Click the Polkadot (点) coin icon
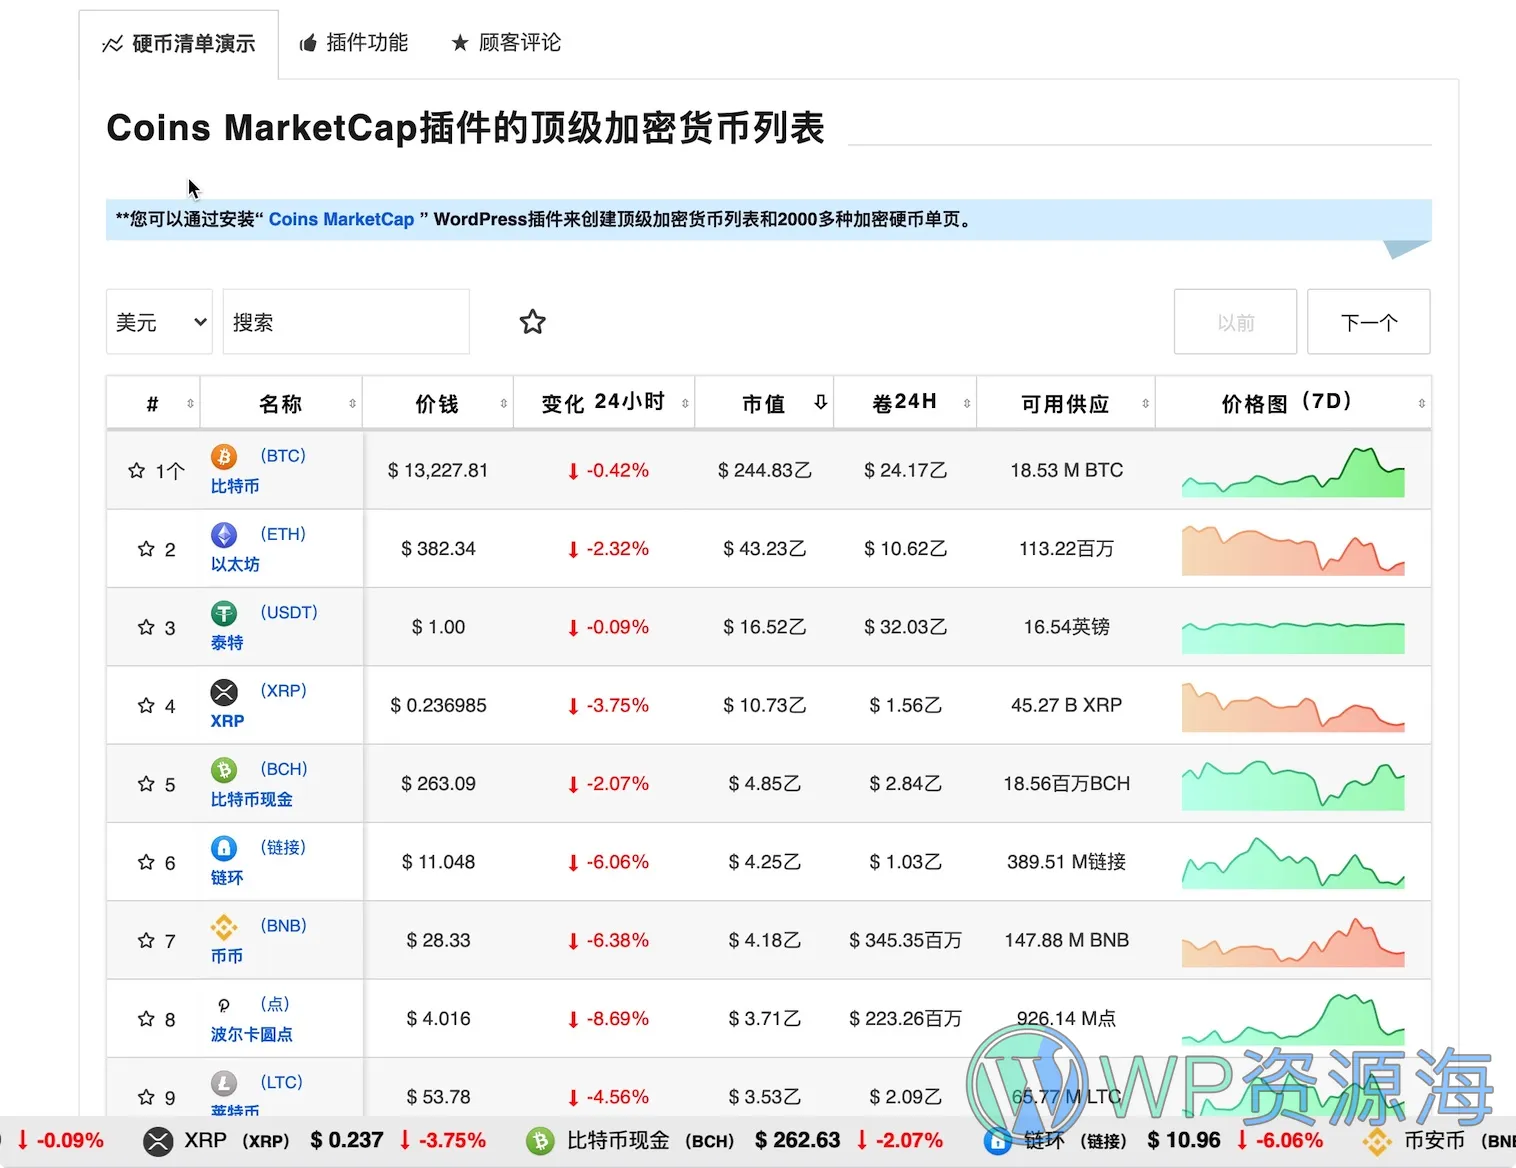1516x1168 pixels. click(223, 1005)
